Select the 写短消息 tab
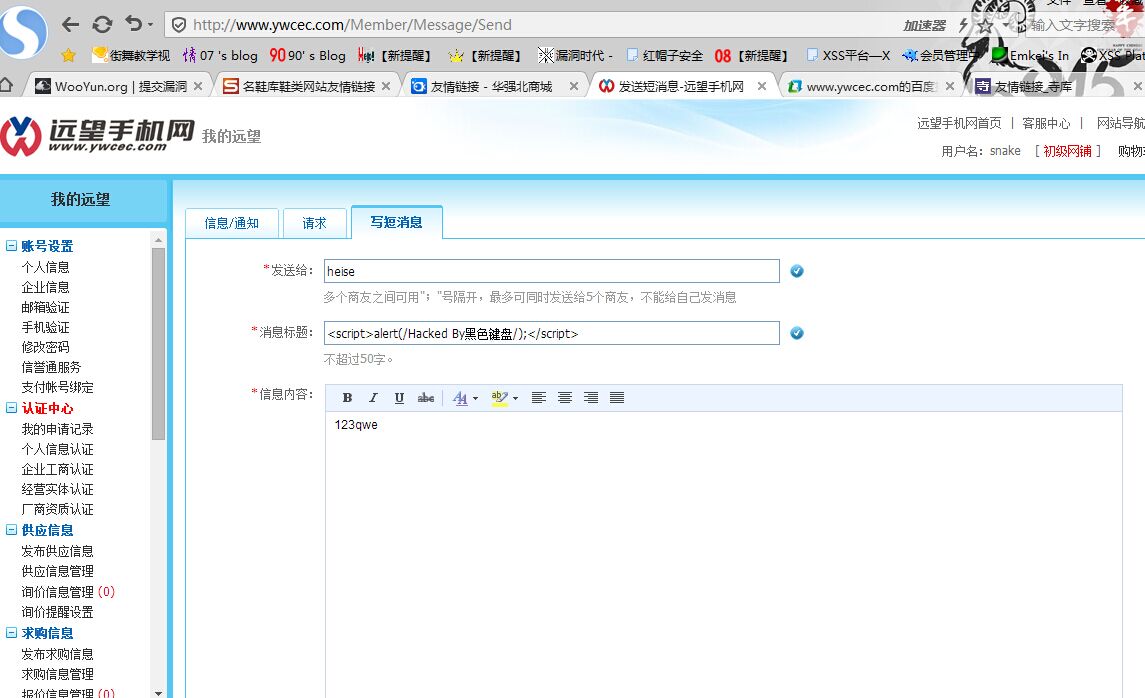The height and width of the screenshot is (698, 1145). (397, 222)
